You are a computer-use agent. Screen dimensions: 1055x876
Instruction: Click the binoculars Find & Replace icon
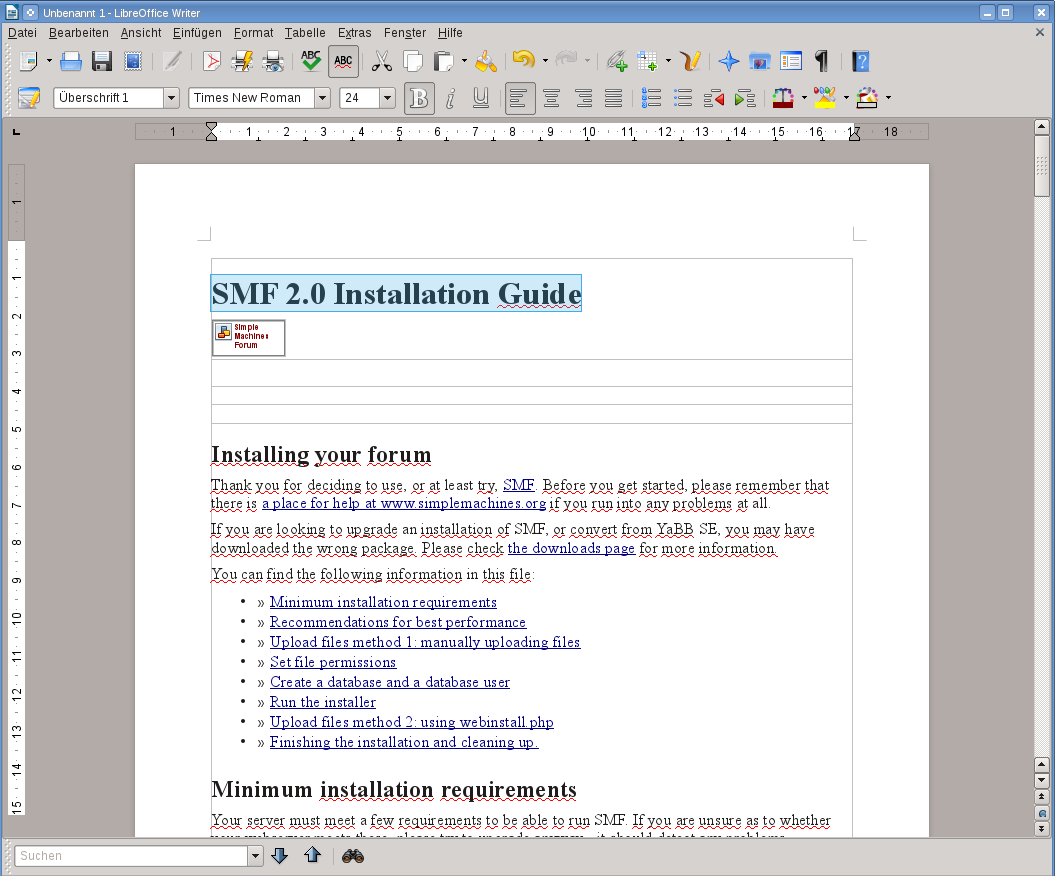click(352, 856)
